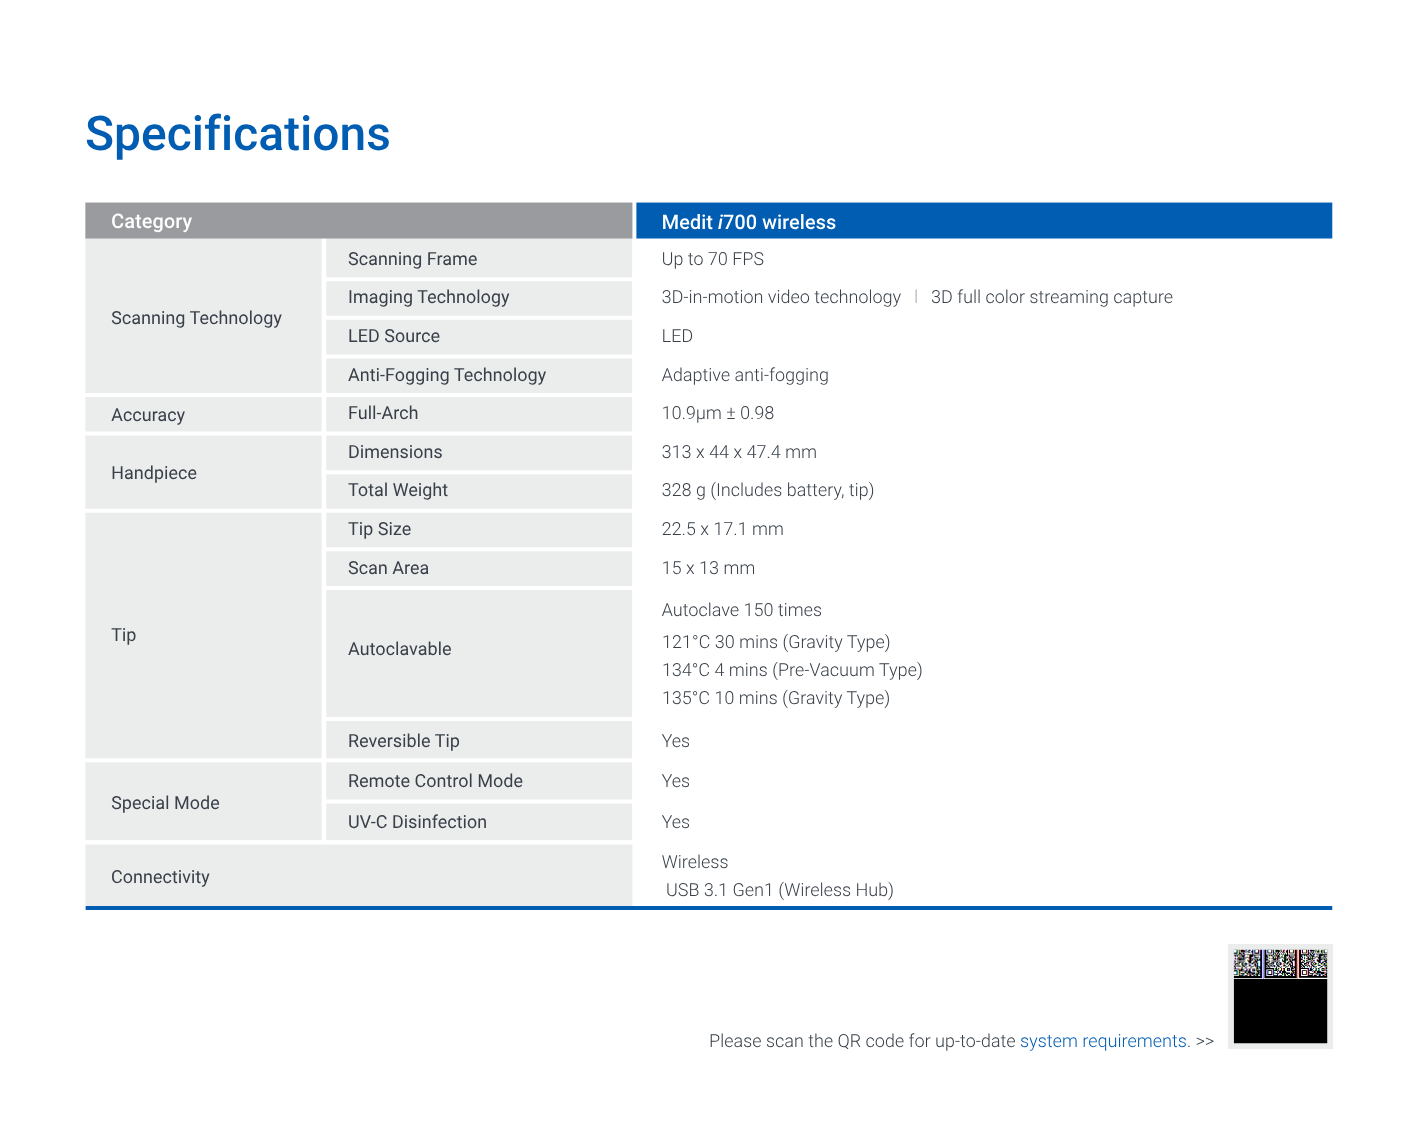Select the '15 x 13 mm' value
This screenshot has height=1134, width=1417.
click(708, 568)
